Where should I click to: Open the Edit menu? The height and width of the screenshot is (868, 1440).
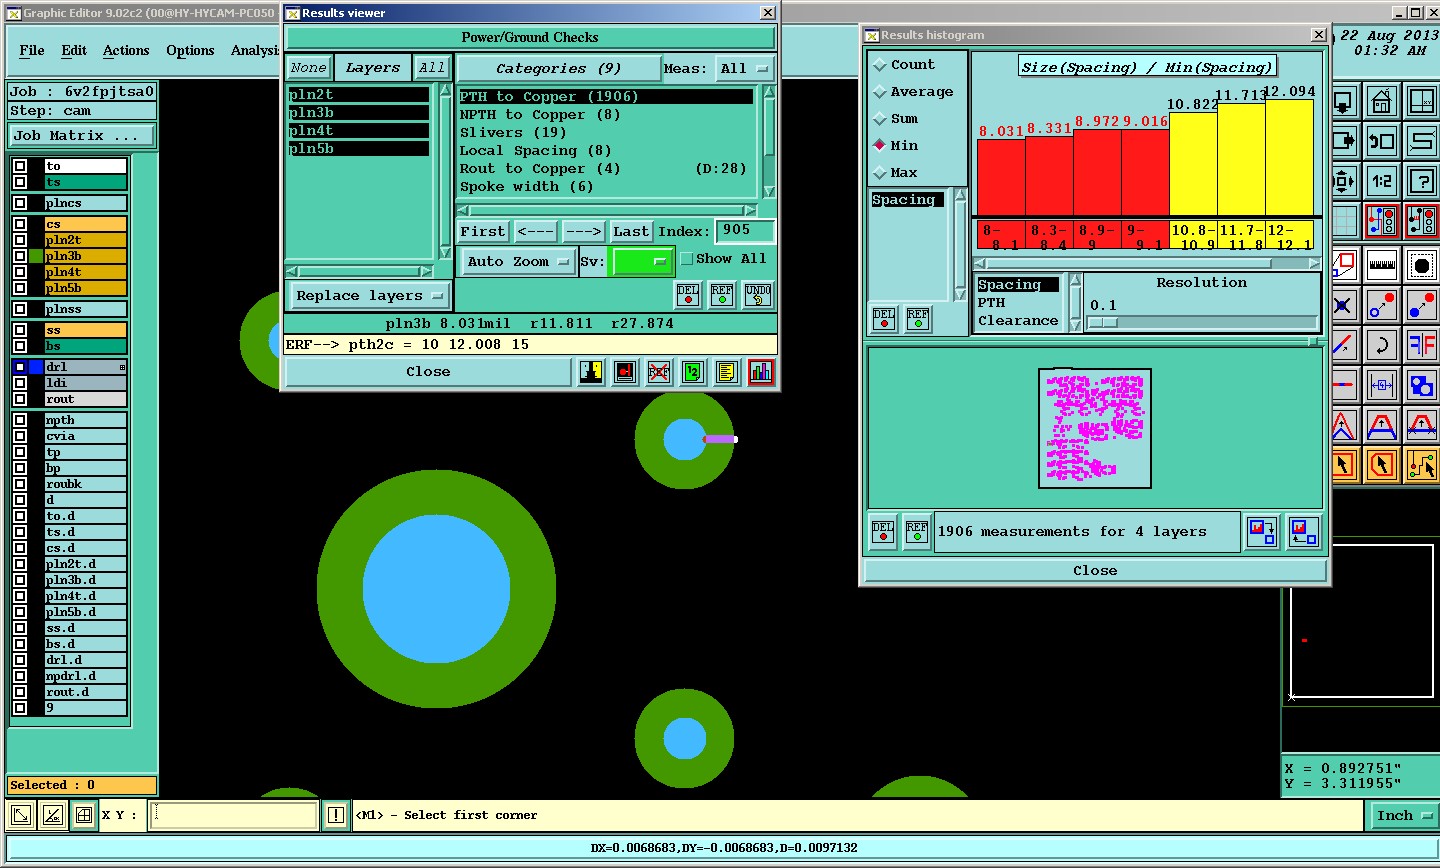(74, 50)
